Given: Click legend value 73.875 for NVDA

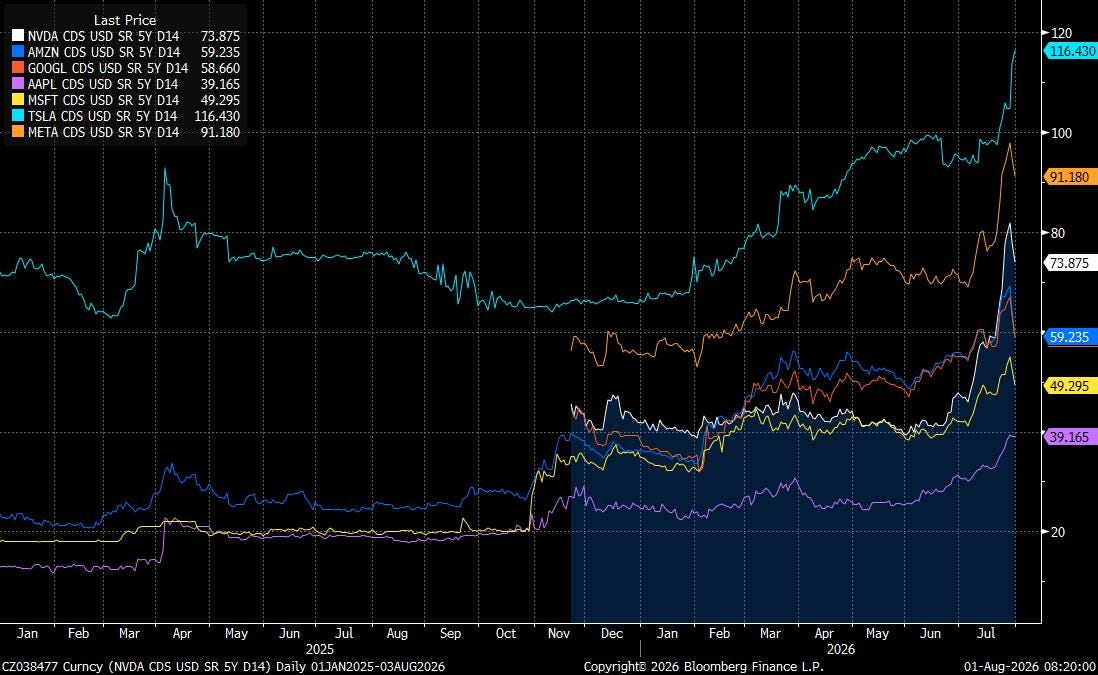Looking at the screenshot, I should tap(220, 36).
